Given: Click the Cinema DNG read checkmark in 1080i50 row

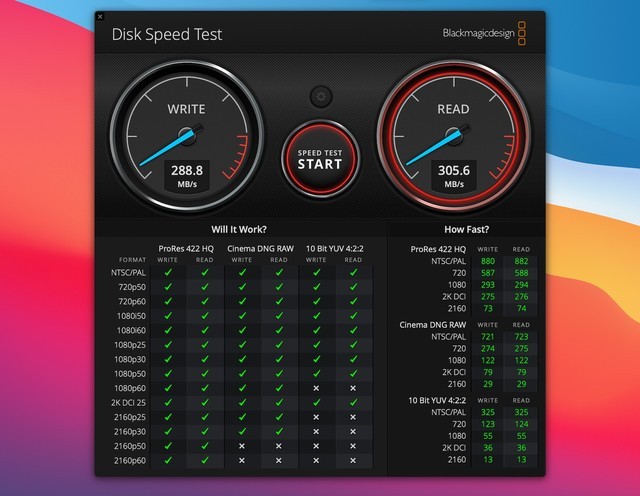Looking at the screenshot, I should point(279,316).
